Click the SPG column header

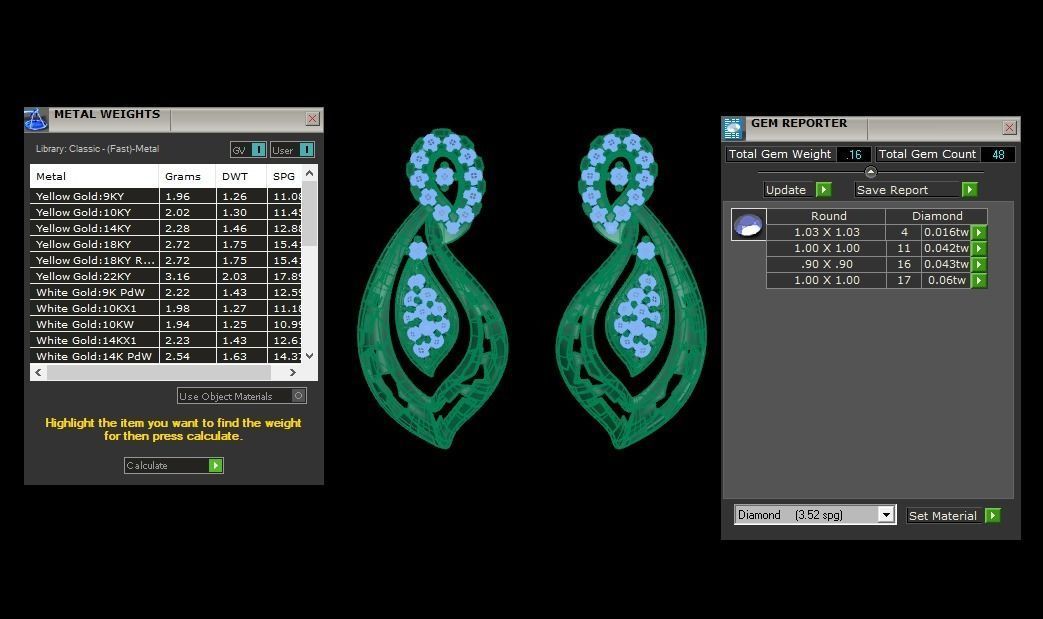[284, 176]
